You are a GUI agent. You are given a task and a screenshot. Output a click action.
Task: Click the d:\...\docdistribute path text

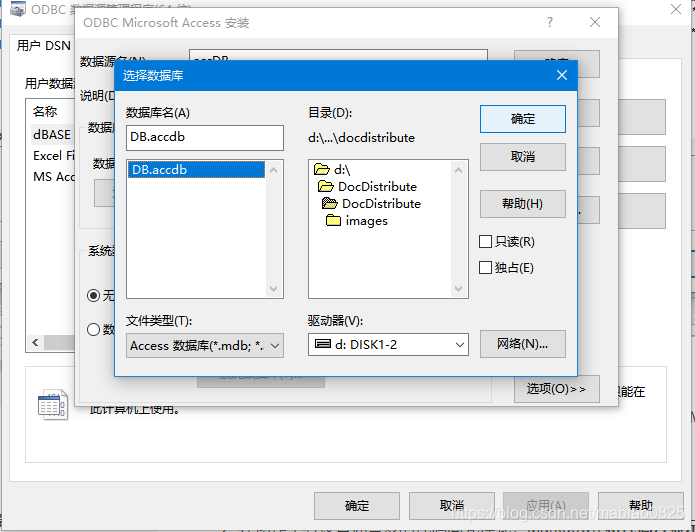point(361,137)
